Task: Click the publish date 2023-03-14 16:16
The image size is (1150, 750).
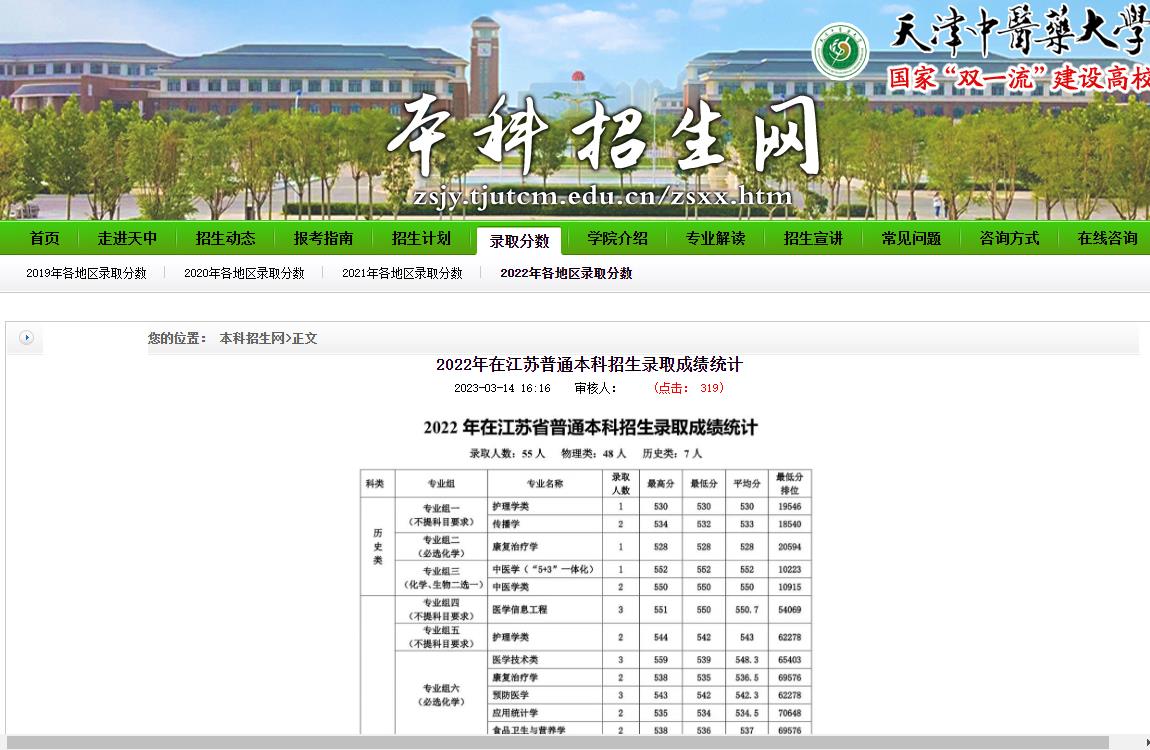Action: pyautogui.click(x=502, y=388)
